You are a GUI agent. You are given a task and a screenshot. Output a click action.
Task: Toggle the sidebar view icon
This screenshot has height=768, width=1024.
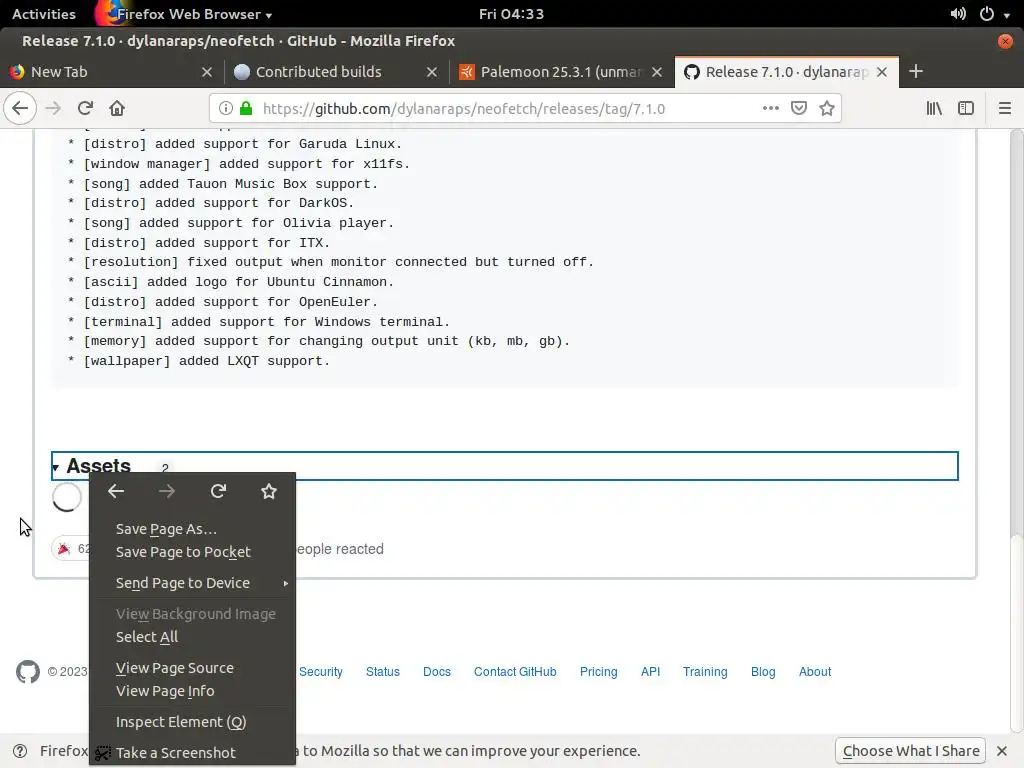tap(966, 108)
